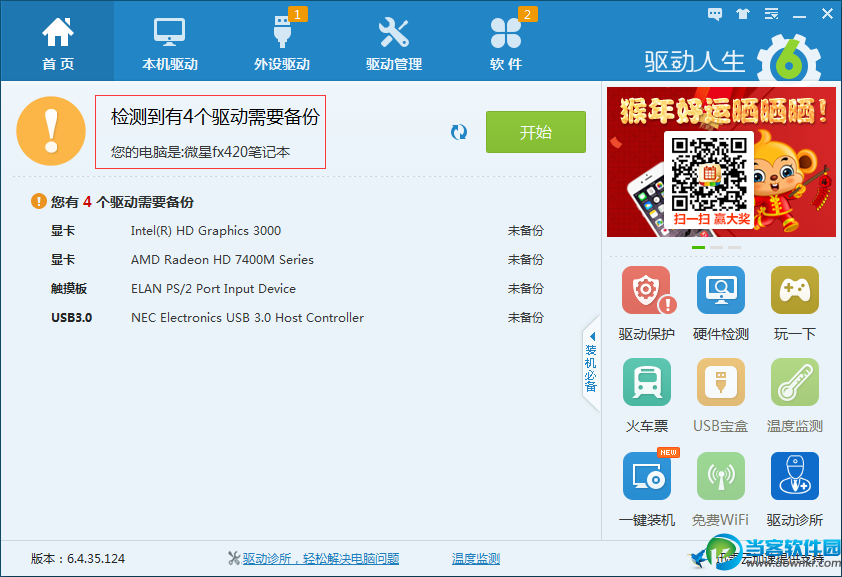Click the 驱动诊所，轻松解决电脑问题 link
The image size is (842, 577).
[x=320, y=559]
